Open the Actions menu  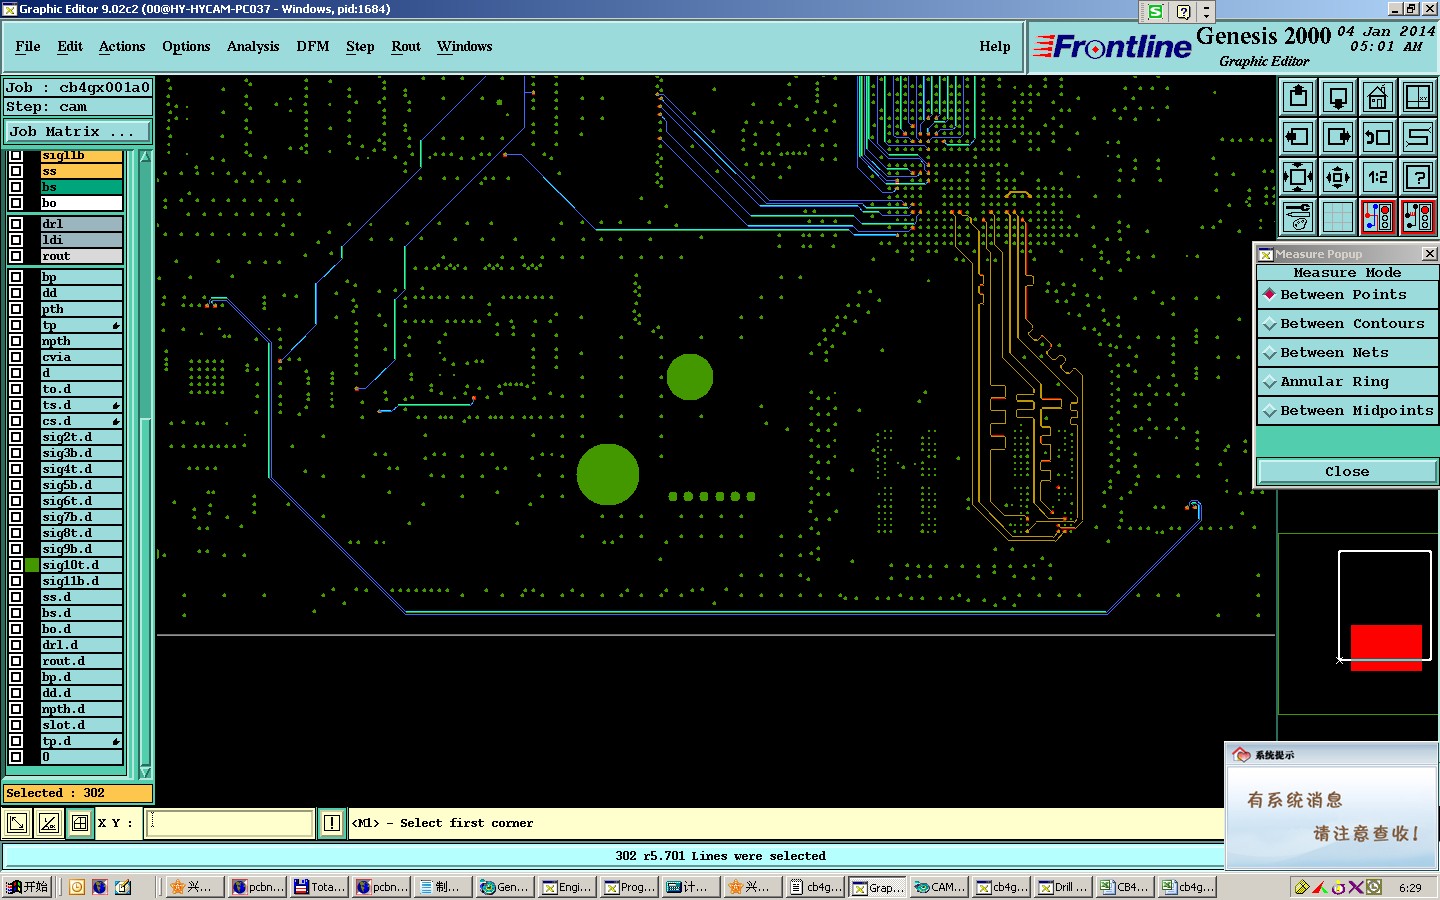pos(122,46)
